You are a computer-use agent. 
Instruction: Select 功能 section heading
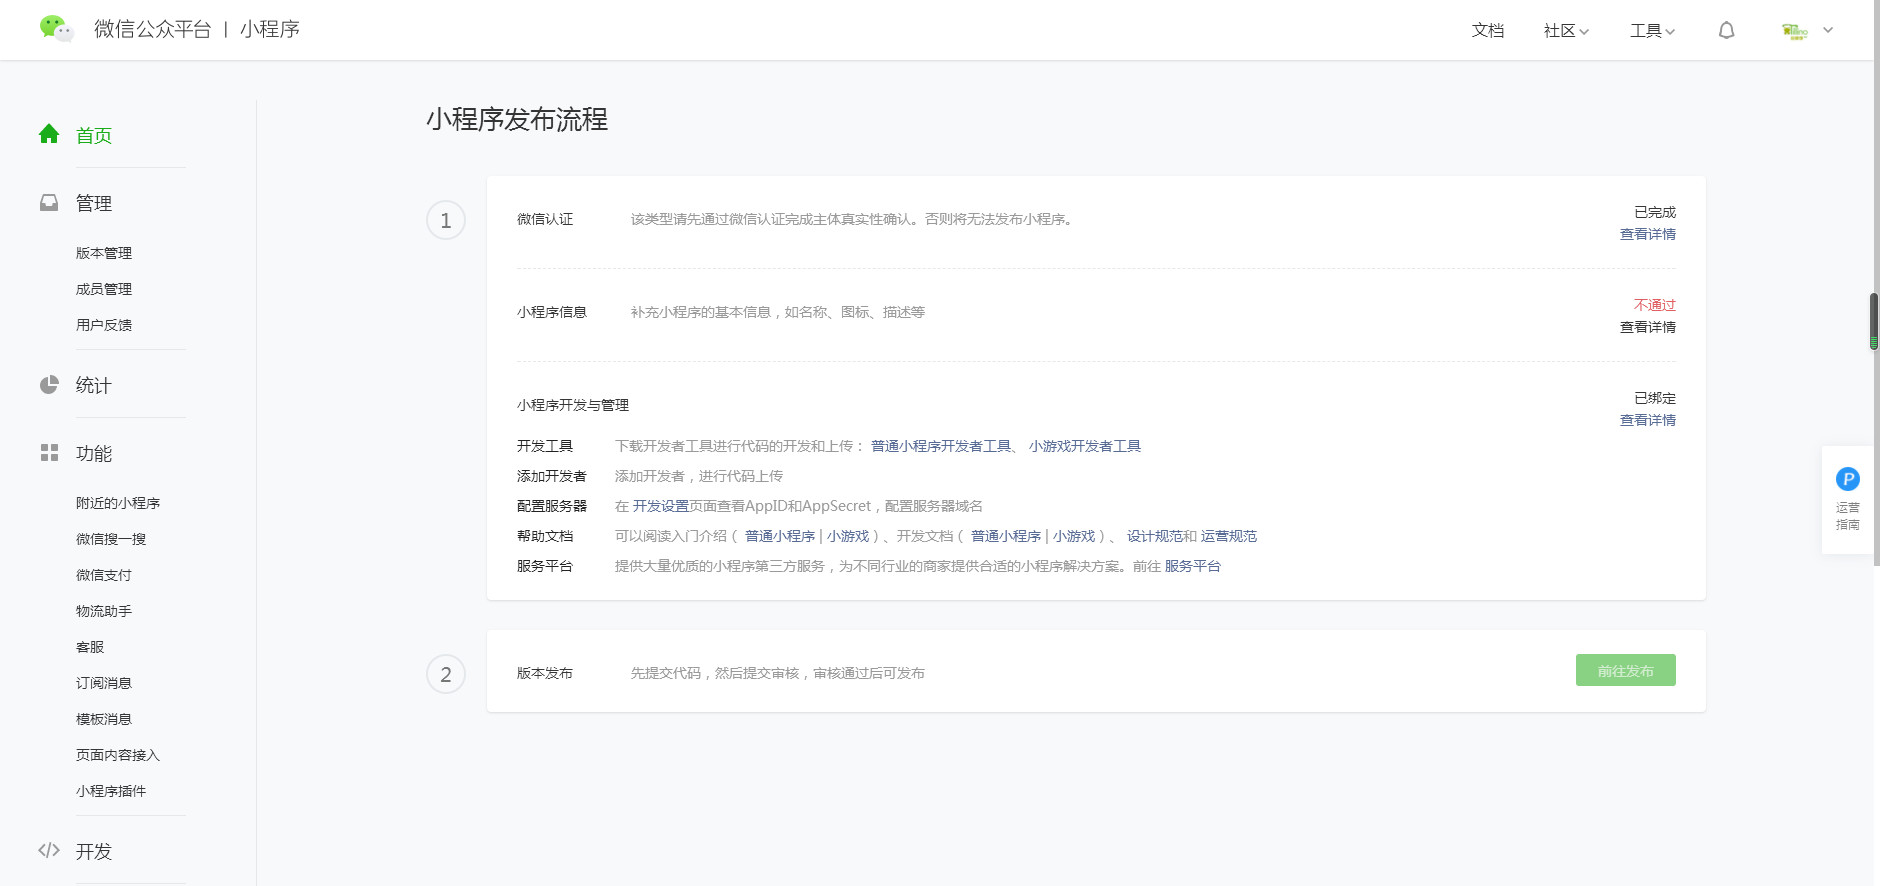coord(94,453)
